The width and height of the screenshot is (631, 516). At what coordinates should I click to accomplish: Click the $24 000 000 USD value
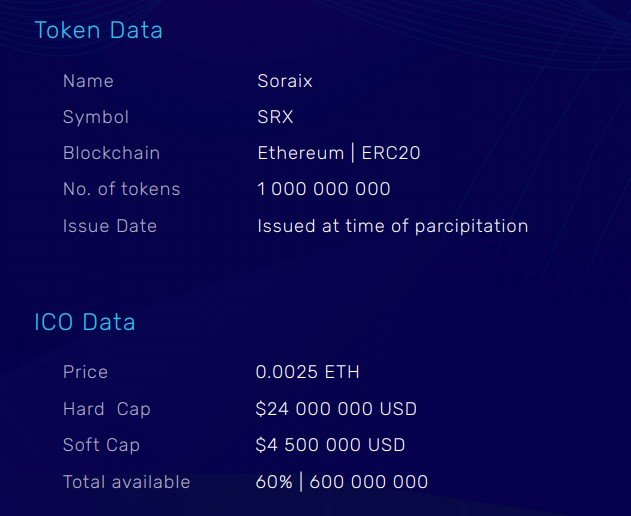[x=336, y=409]
